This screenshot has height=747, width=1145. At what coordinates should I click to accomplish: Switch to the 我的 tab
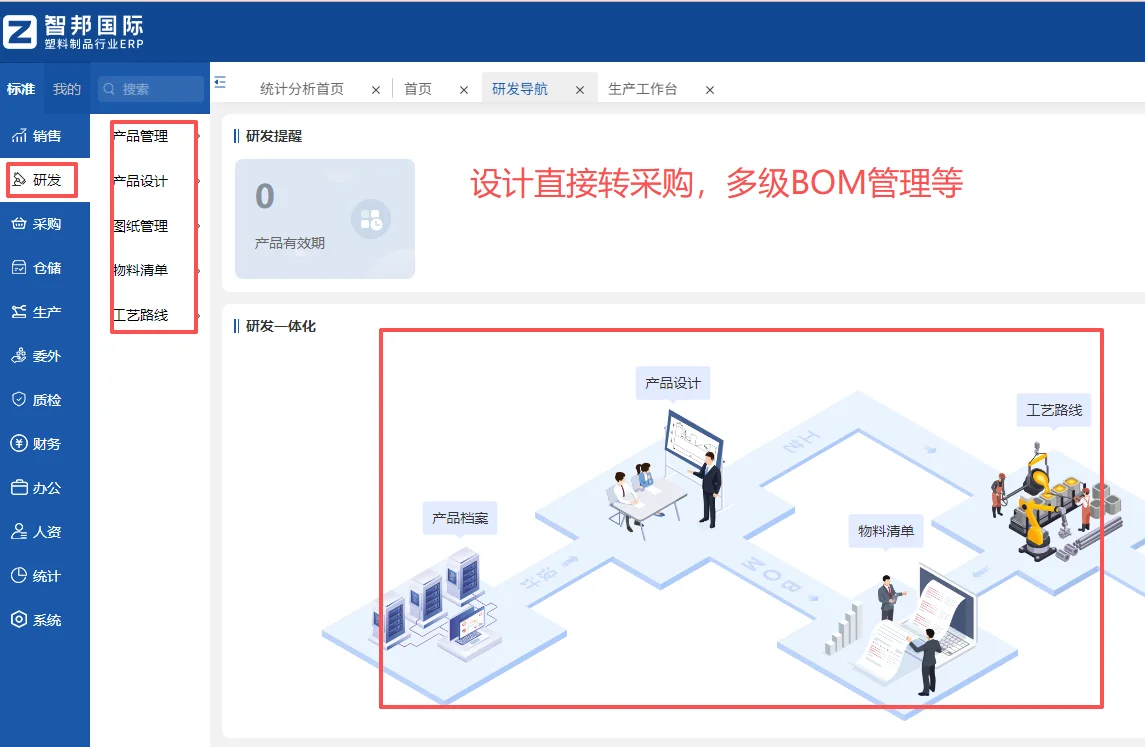click(x=66, y=88)
